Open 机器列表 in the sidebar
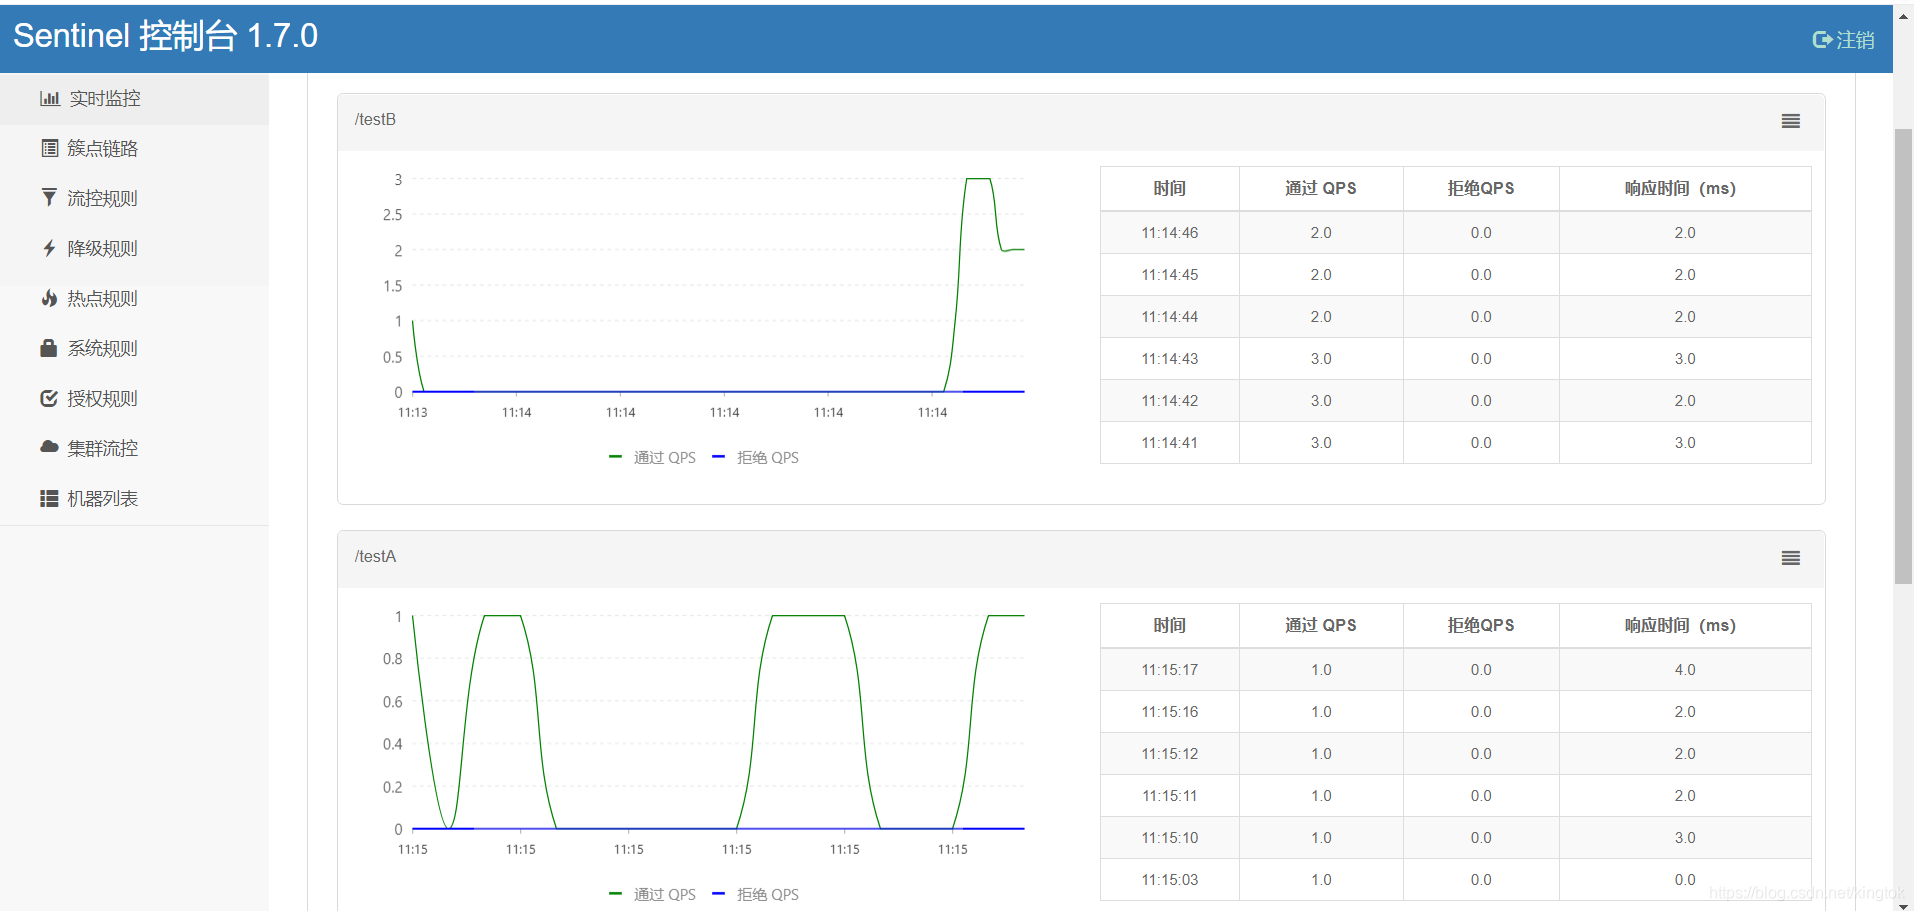The height and width of the screenshot is (911, 1914). point(134,499)
